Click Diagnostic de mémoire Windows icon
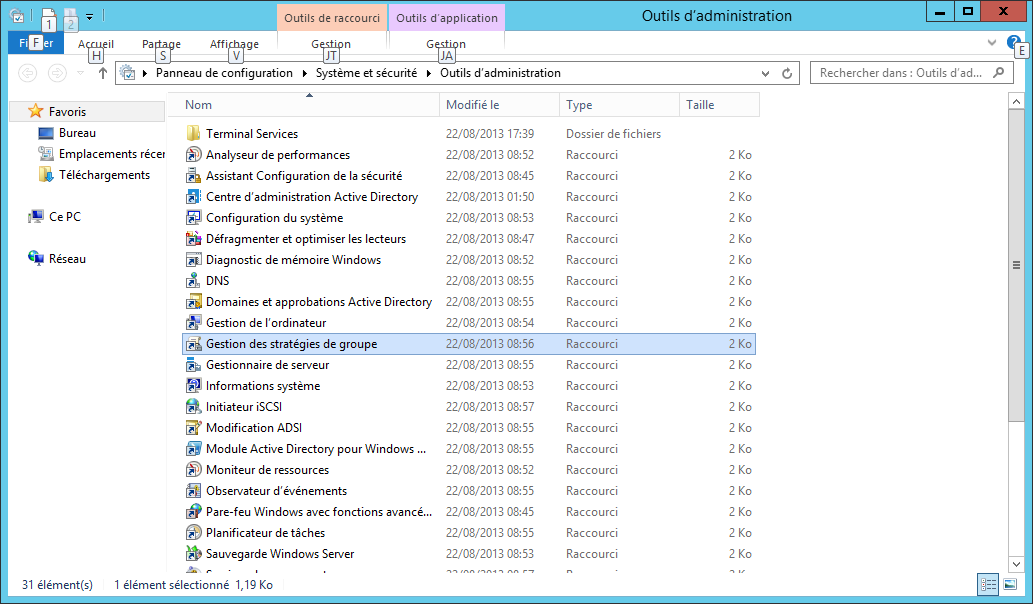 193,260
